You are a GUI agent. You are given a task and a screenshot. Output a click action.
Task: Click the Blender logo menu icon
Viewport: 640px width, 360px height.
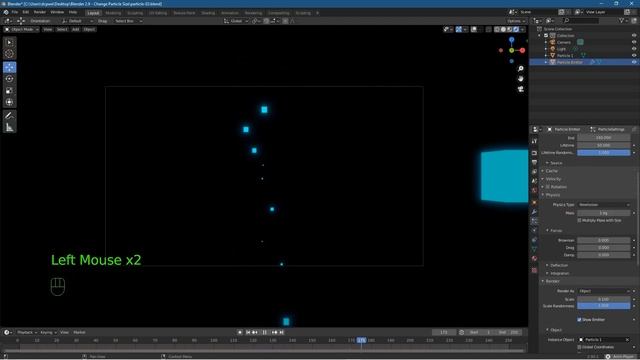(6, 12)
